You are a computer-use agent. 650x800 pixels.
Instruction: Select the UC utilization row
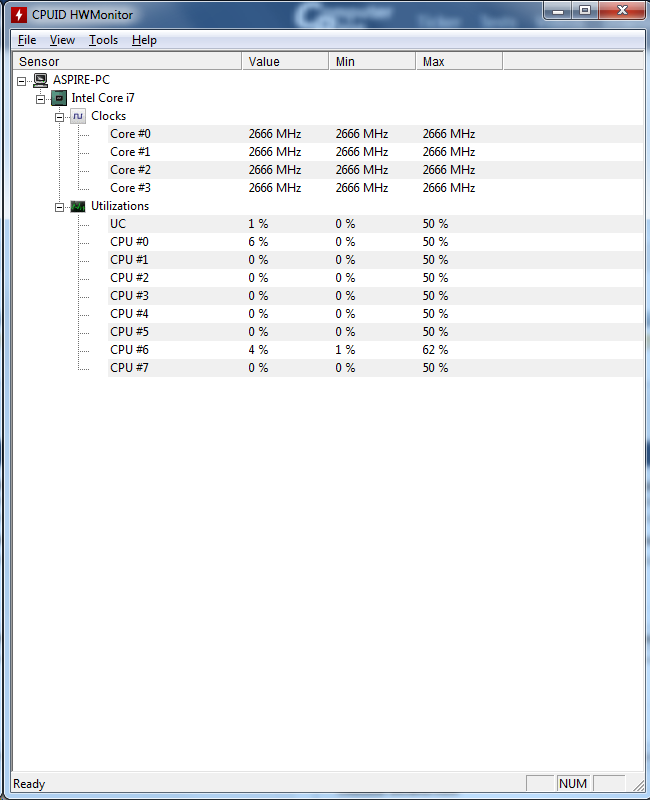(x=376, y=224)
